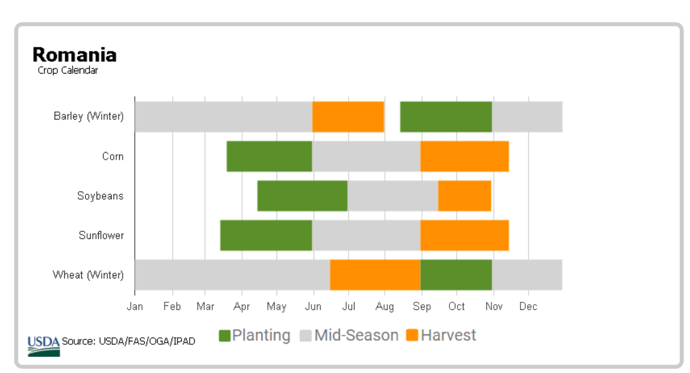Toggle the Planting legend label
Image resolution: width=690 pixels, height=373 pixels.
click(261, 335)
